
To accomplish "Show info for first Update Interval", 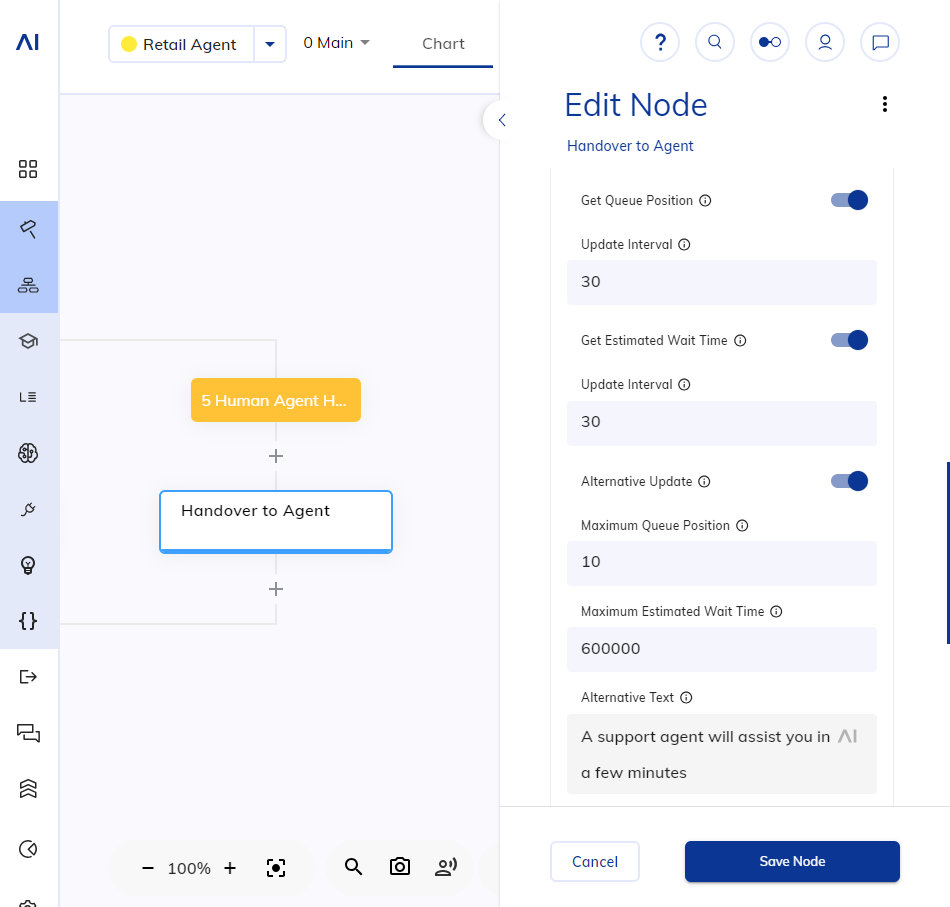I will point(684,245).
